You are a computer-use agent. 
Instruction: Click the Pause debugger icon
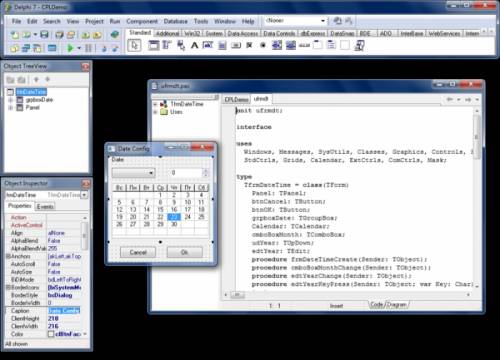[88, 48]
